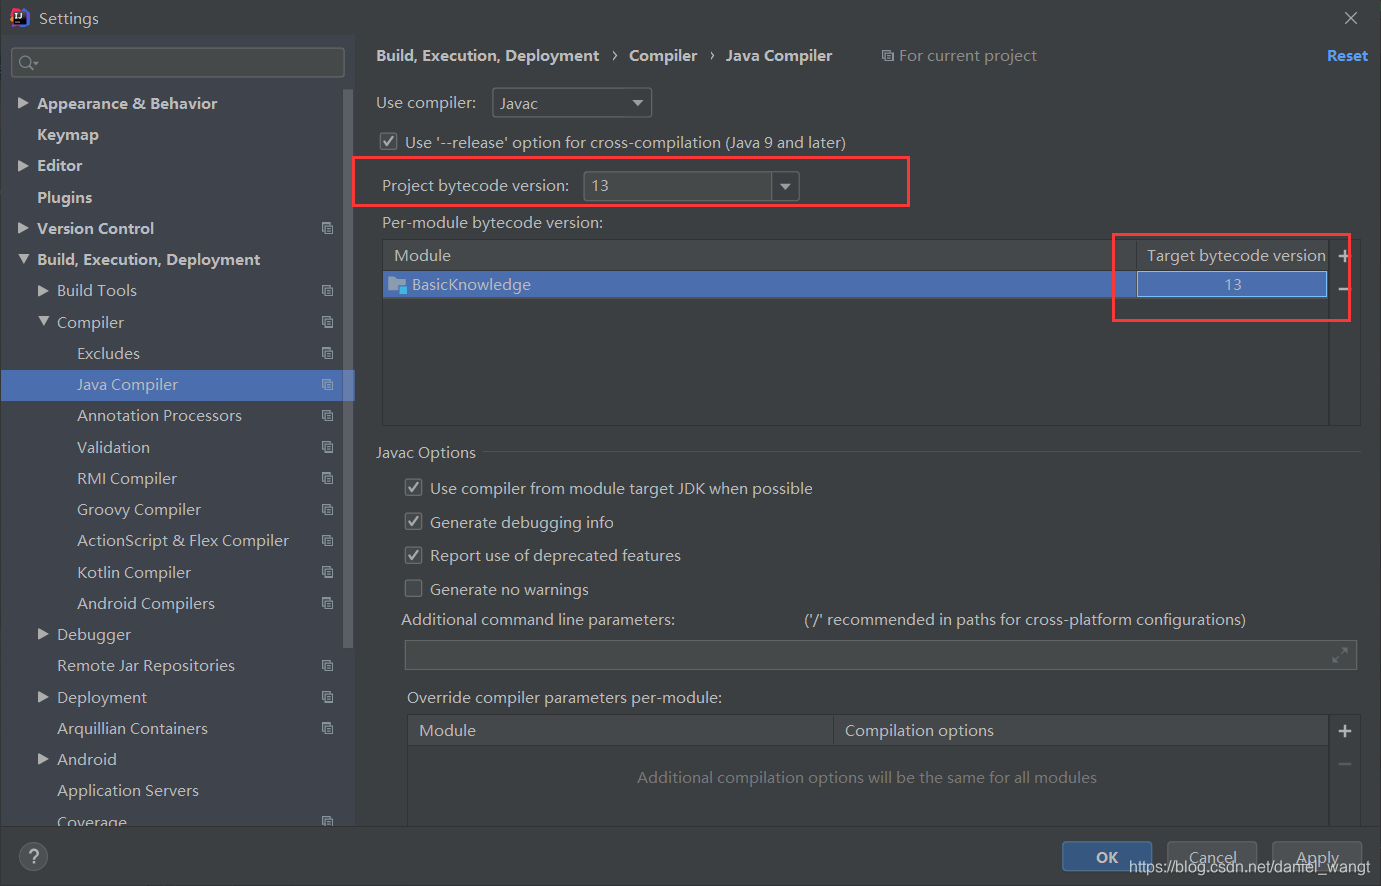The width and height of the screenshot is (1381, 886).
Task: Expand the Android settings node
Action: pyautogui.click(x=43, y=759)
